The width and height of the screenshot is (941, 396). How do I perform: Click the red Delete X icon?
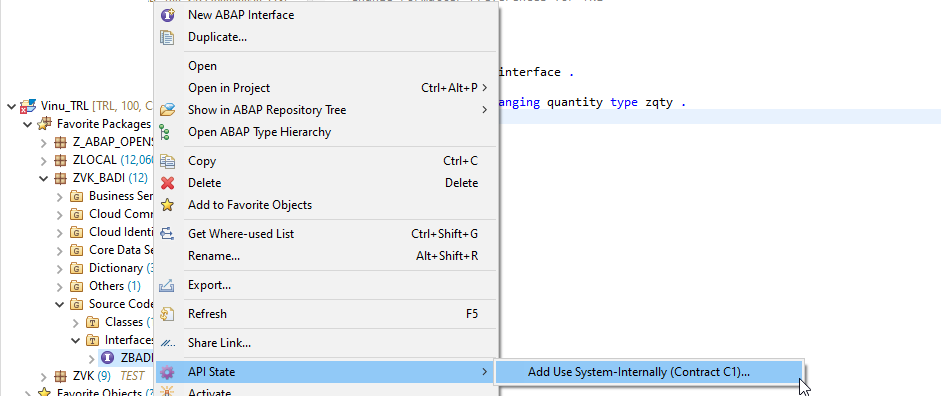(167, 183)
